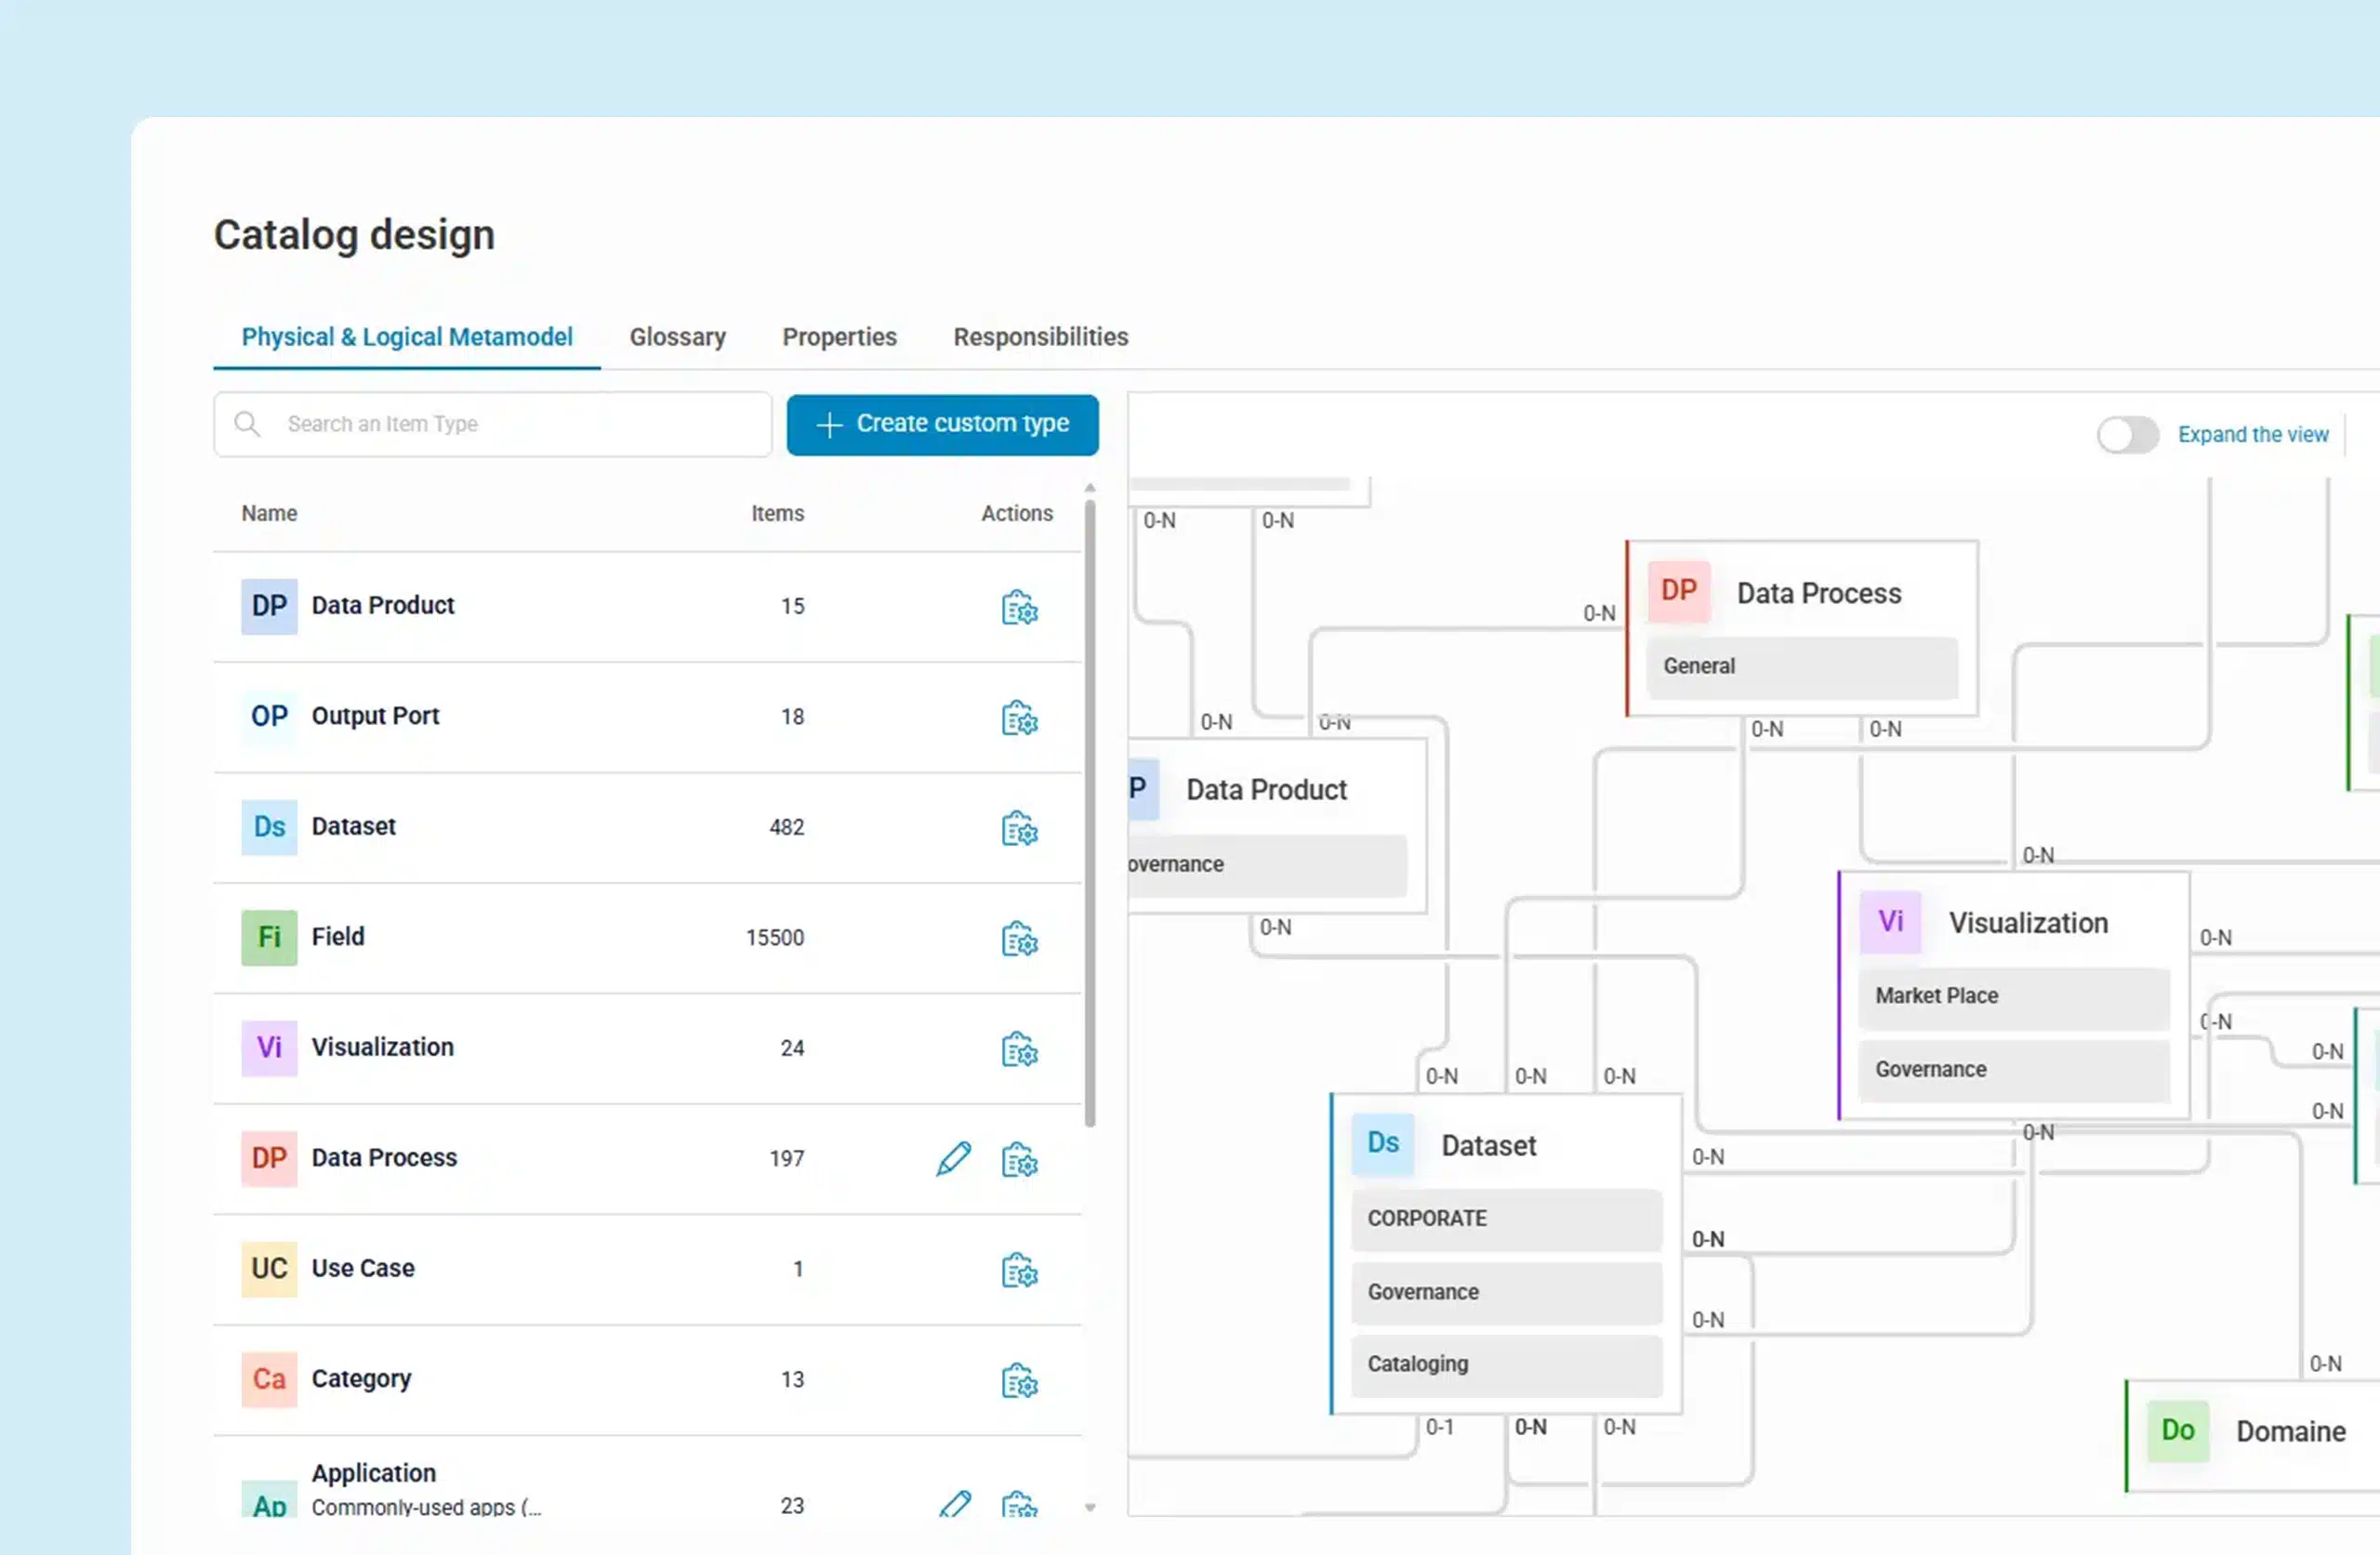Screen dimensions: 2380x1555
Task: Switch to the Responsibilities tab
Action: click(x=1040, y=337)
